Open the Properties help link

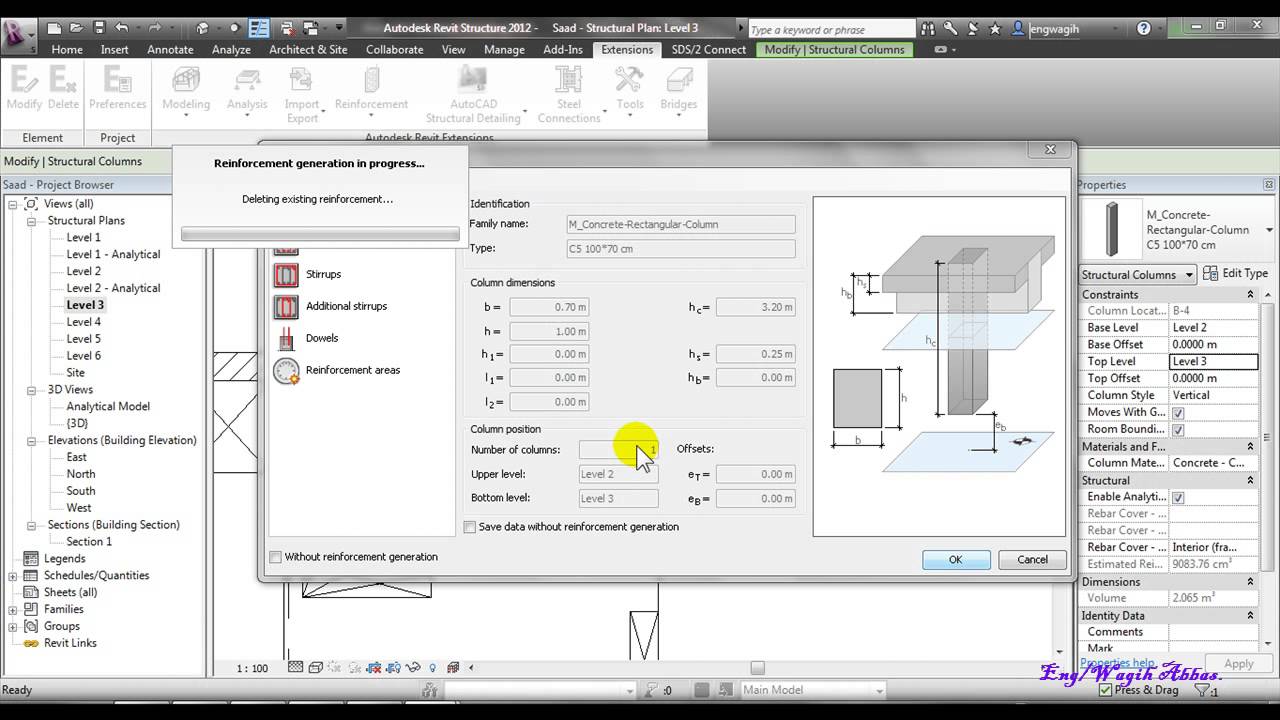tap(1117, 662)
